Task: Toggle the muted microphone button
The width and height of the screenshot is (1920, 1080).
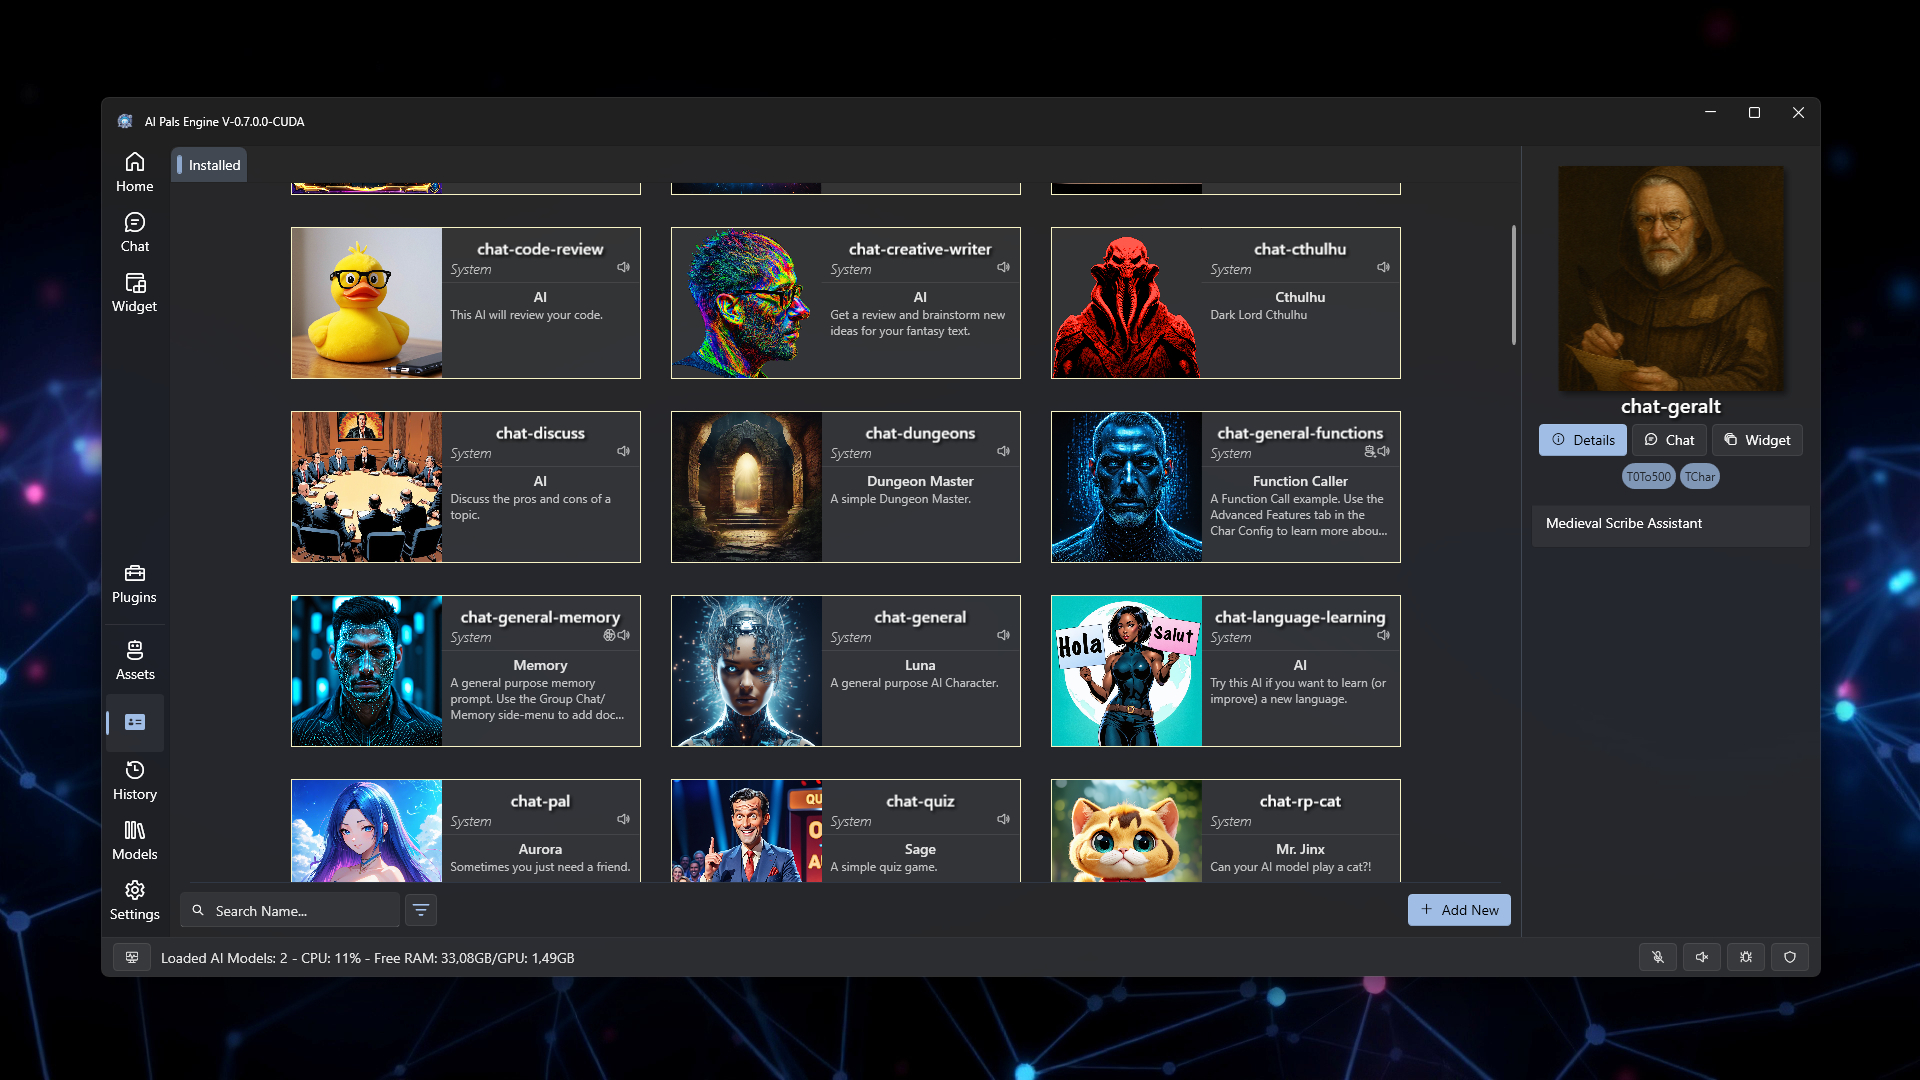Action: [1657, 957]
